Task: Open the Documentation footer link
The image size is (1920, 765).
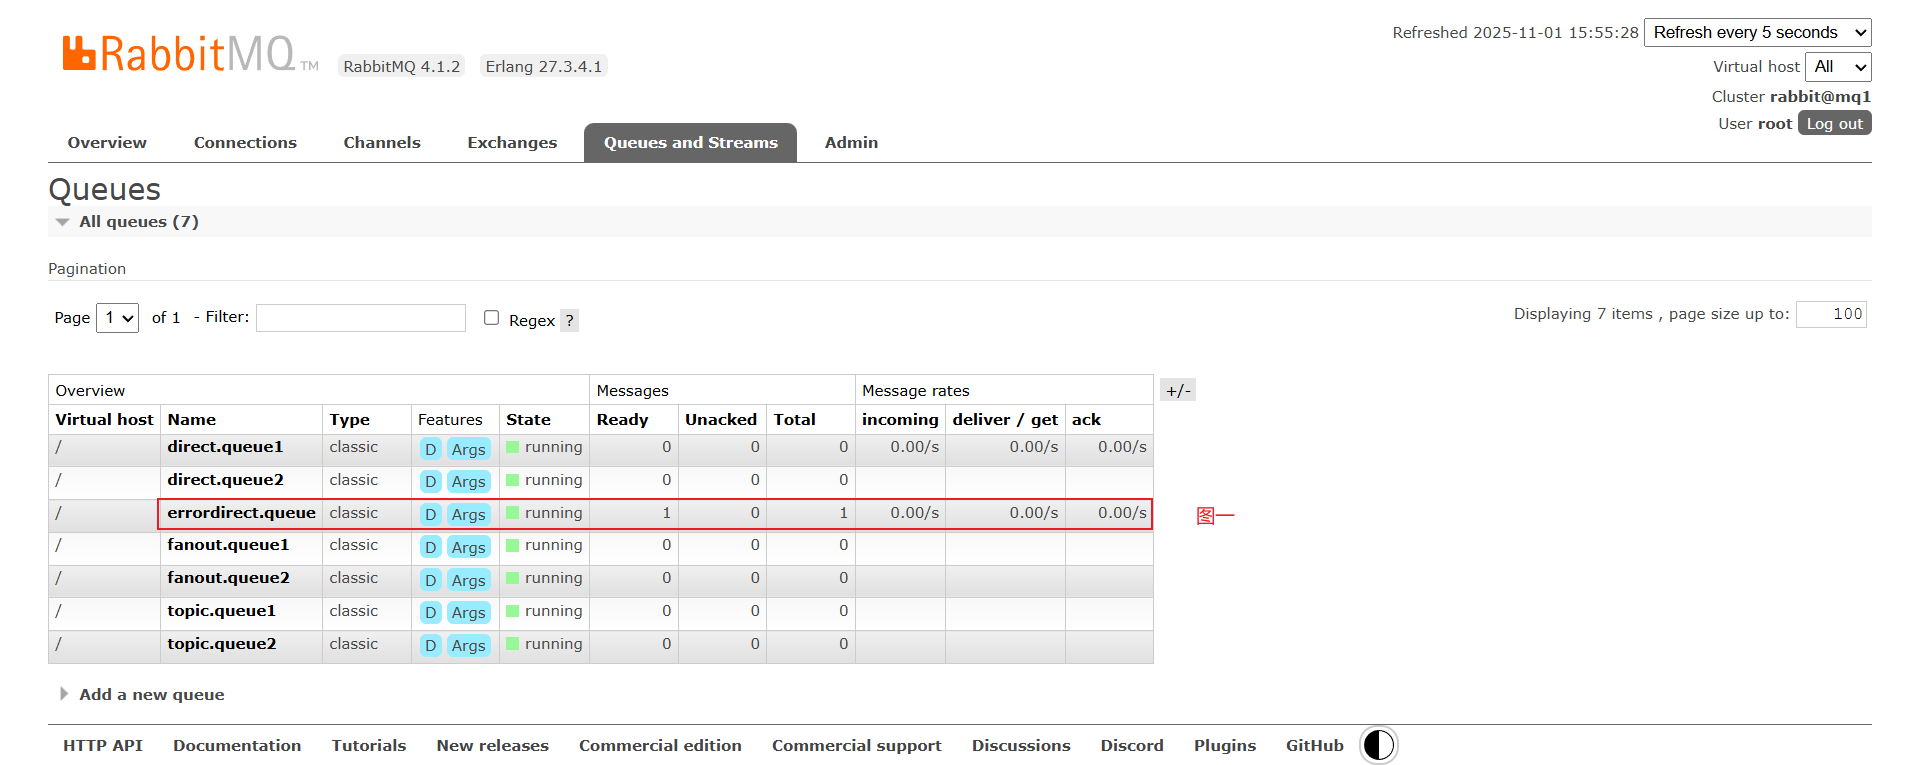Action: (x=237, y=745)
